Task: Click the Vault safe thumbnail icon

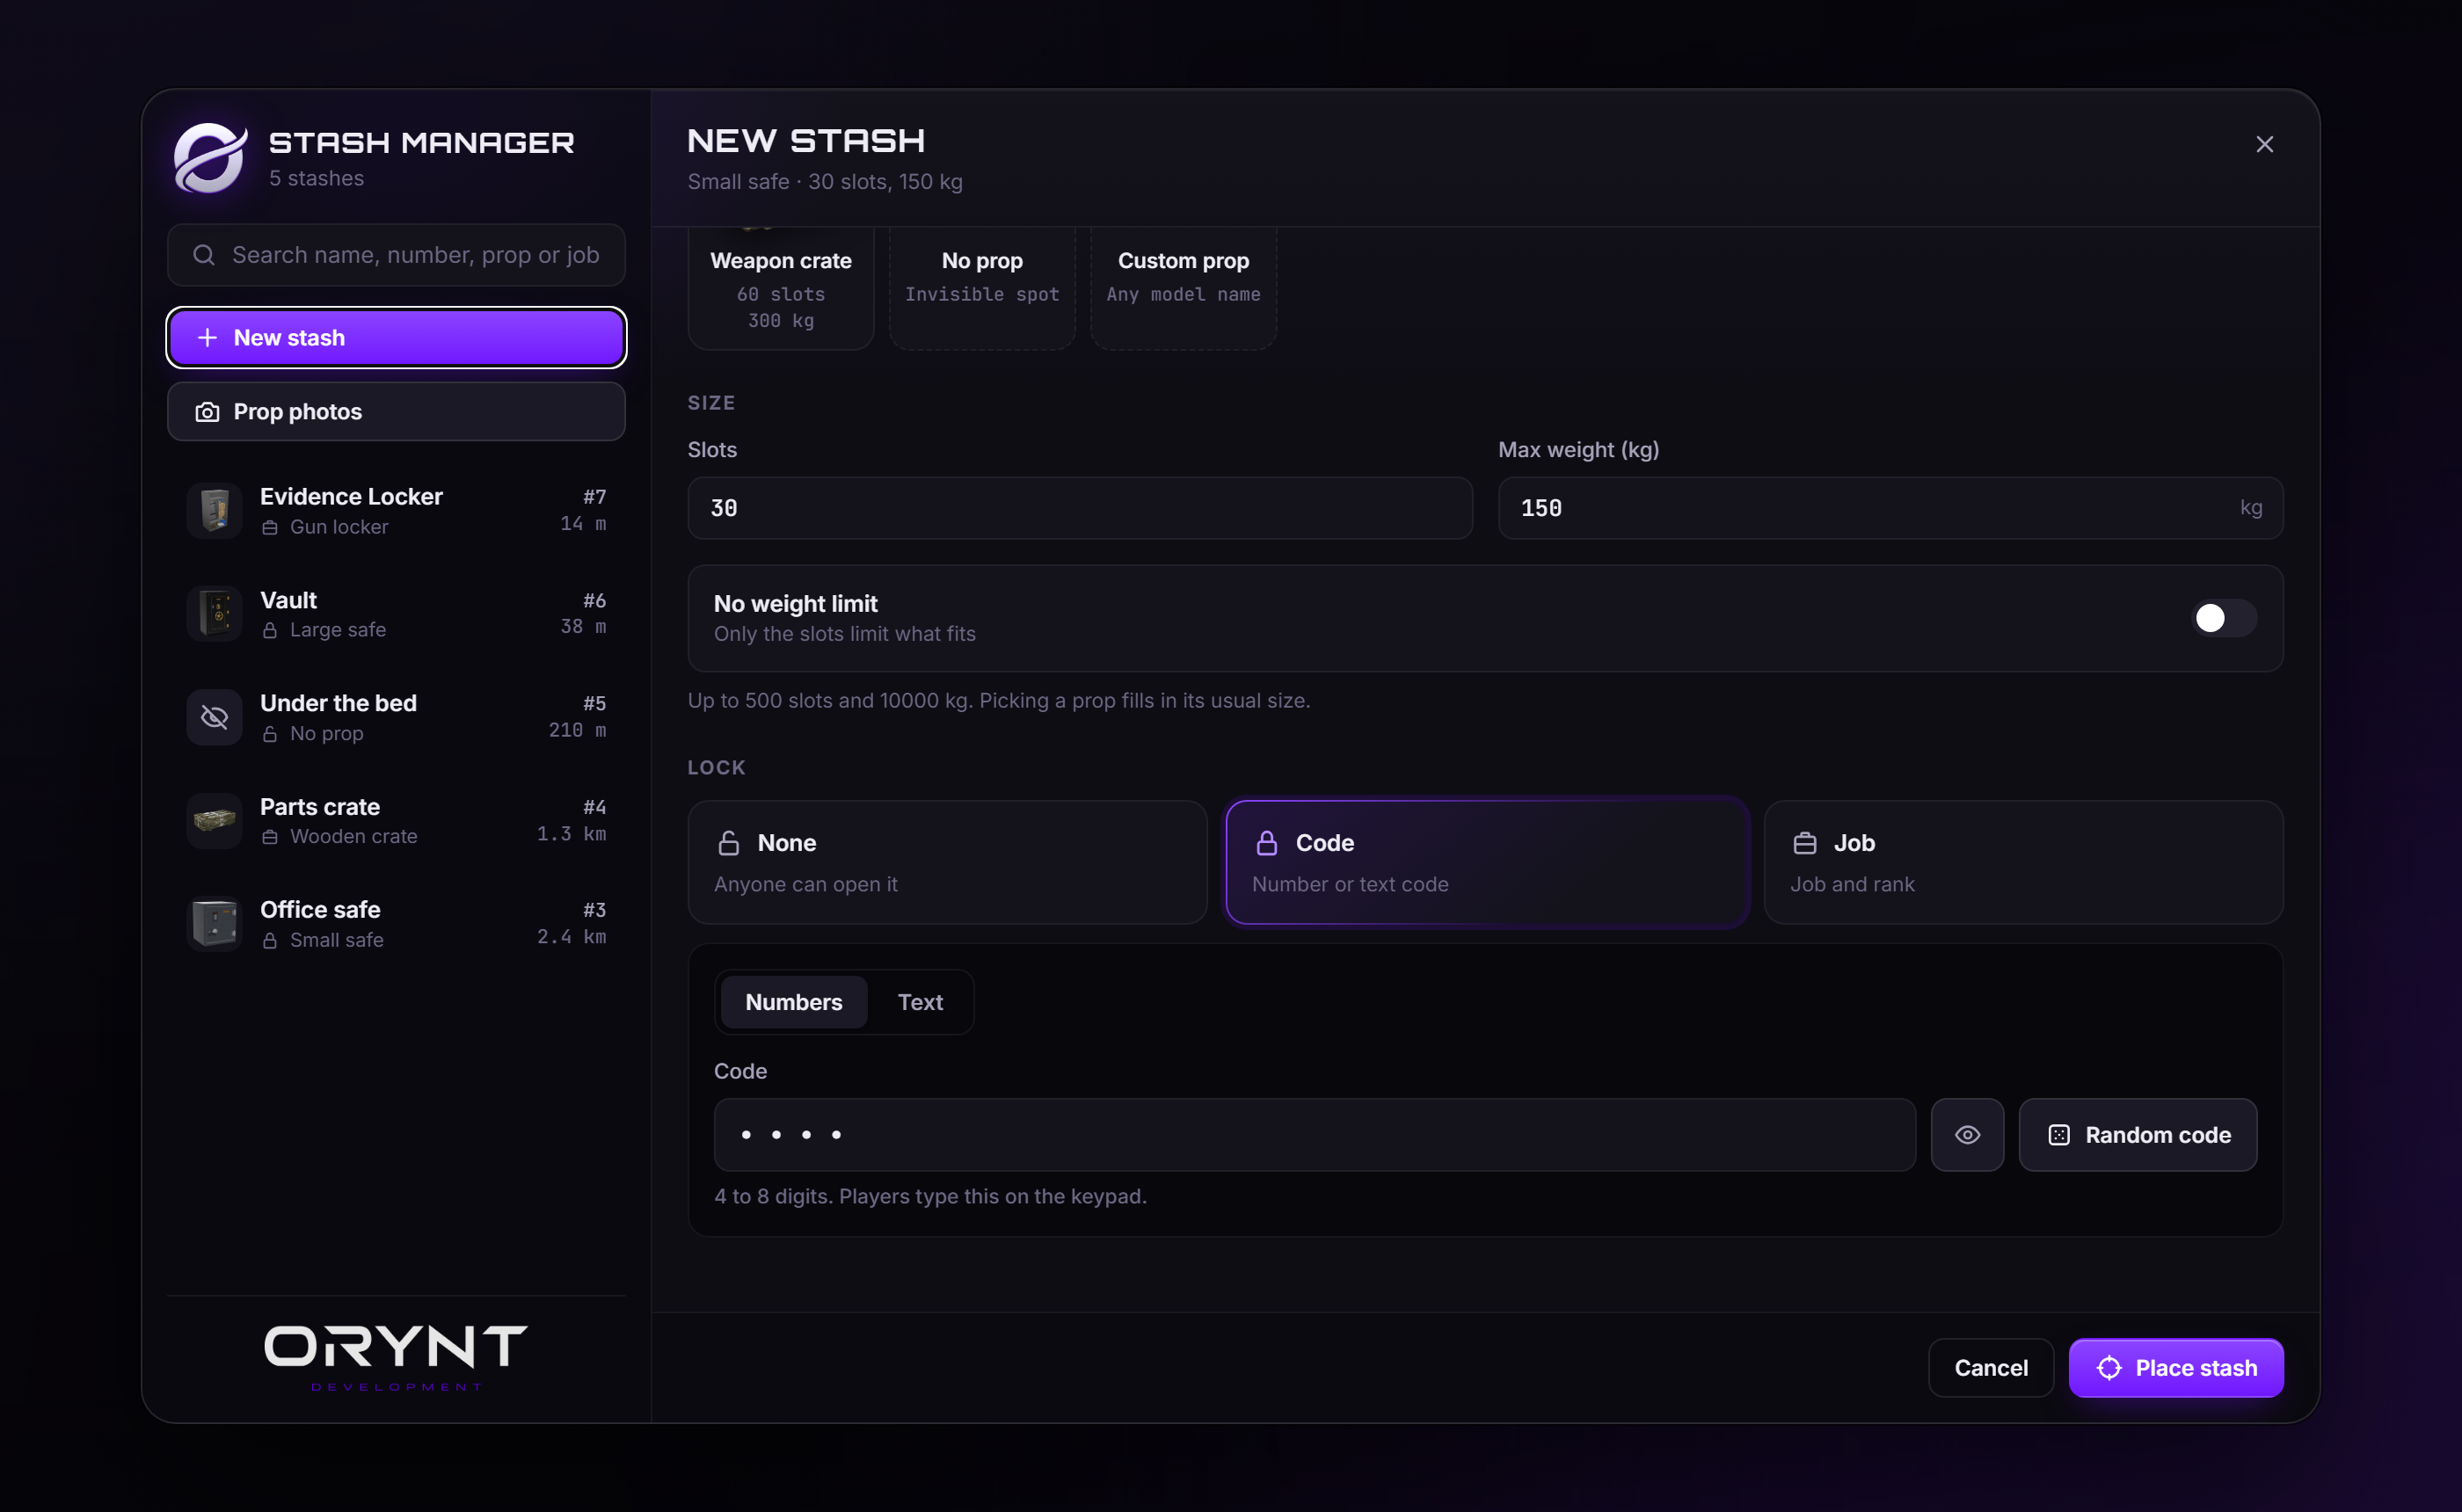Action: coord(214,613)
